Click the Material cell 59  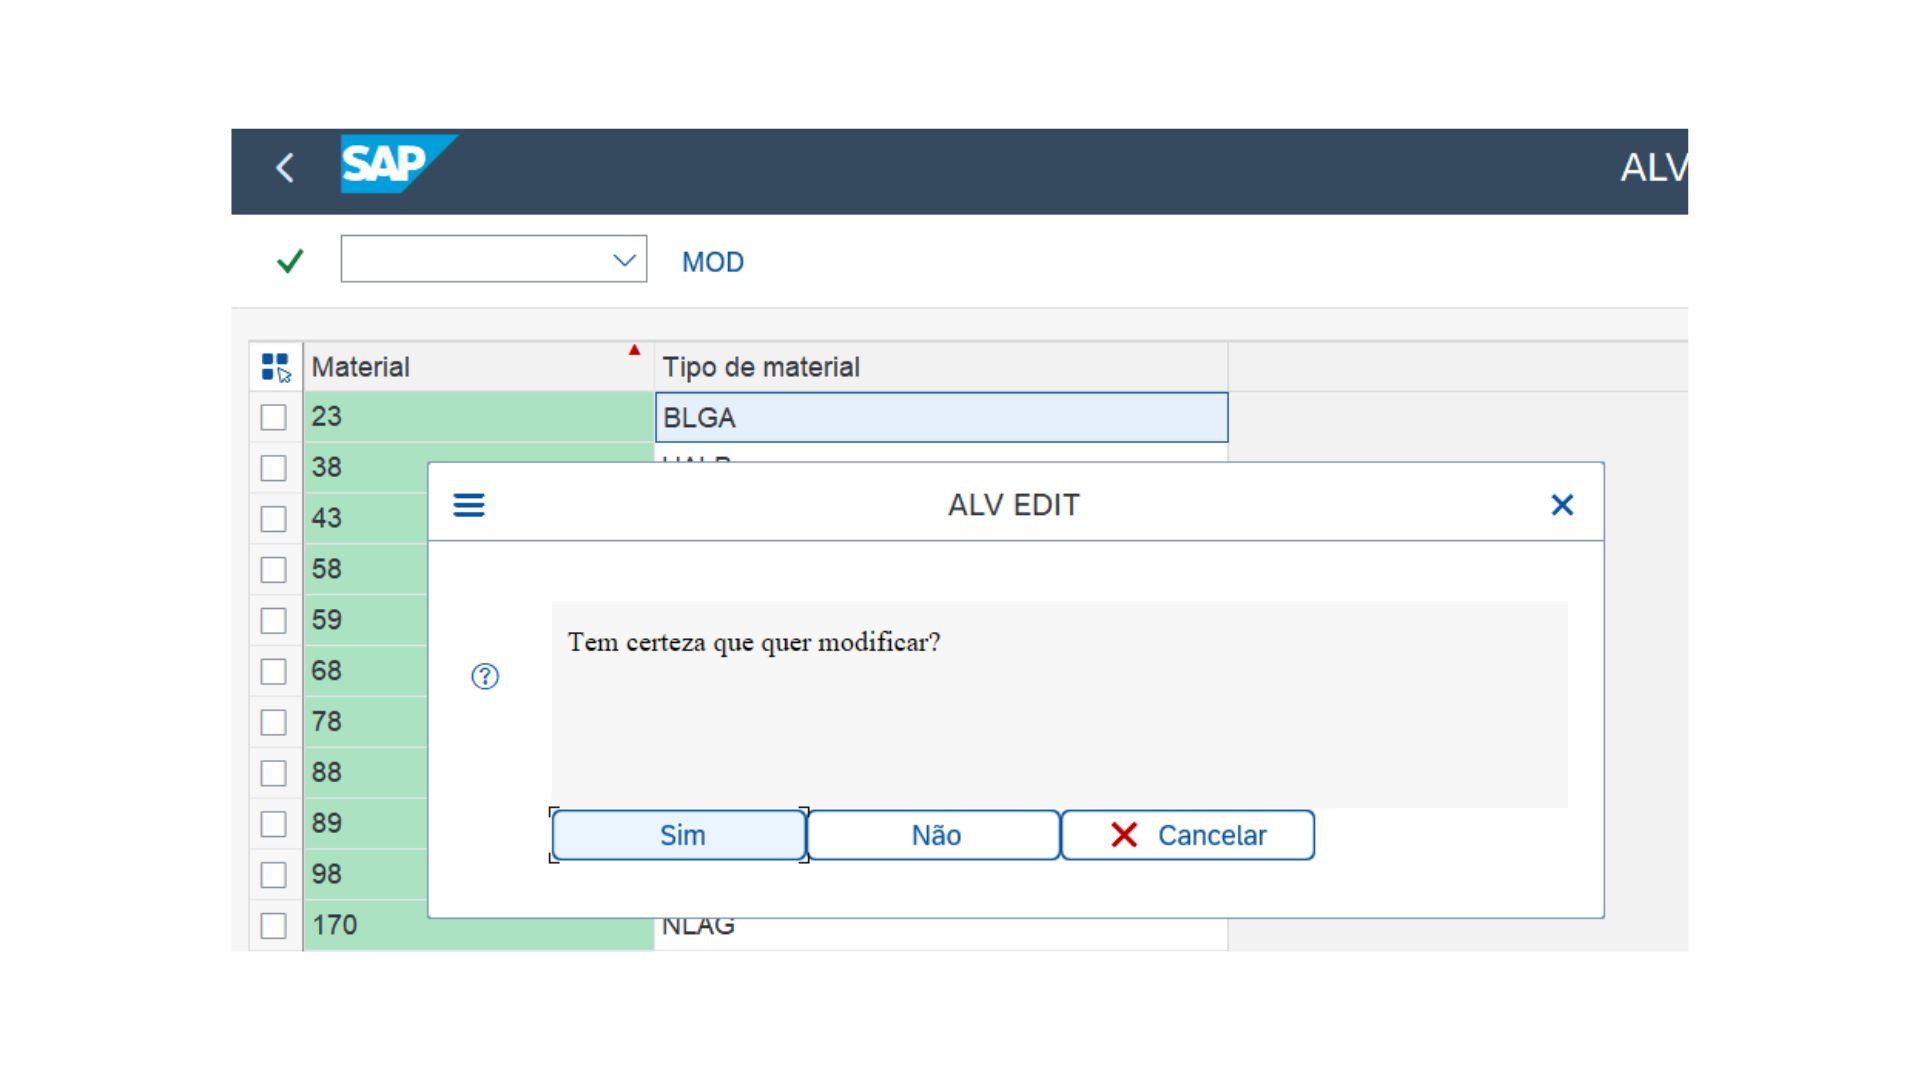366,621
